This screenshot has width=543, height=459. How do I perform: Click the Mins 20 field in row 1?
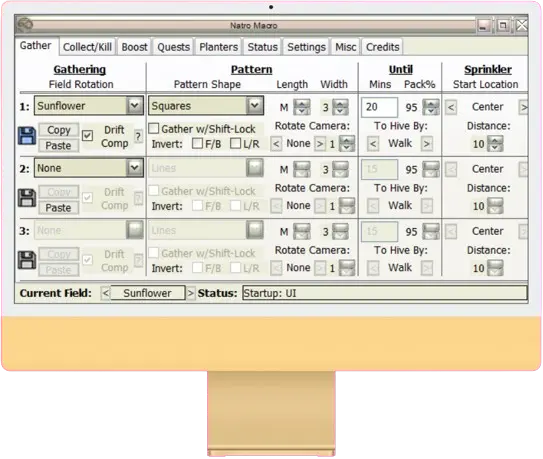(x=380, y=107)
